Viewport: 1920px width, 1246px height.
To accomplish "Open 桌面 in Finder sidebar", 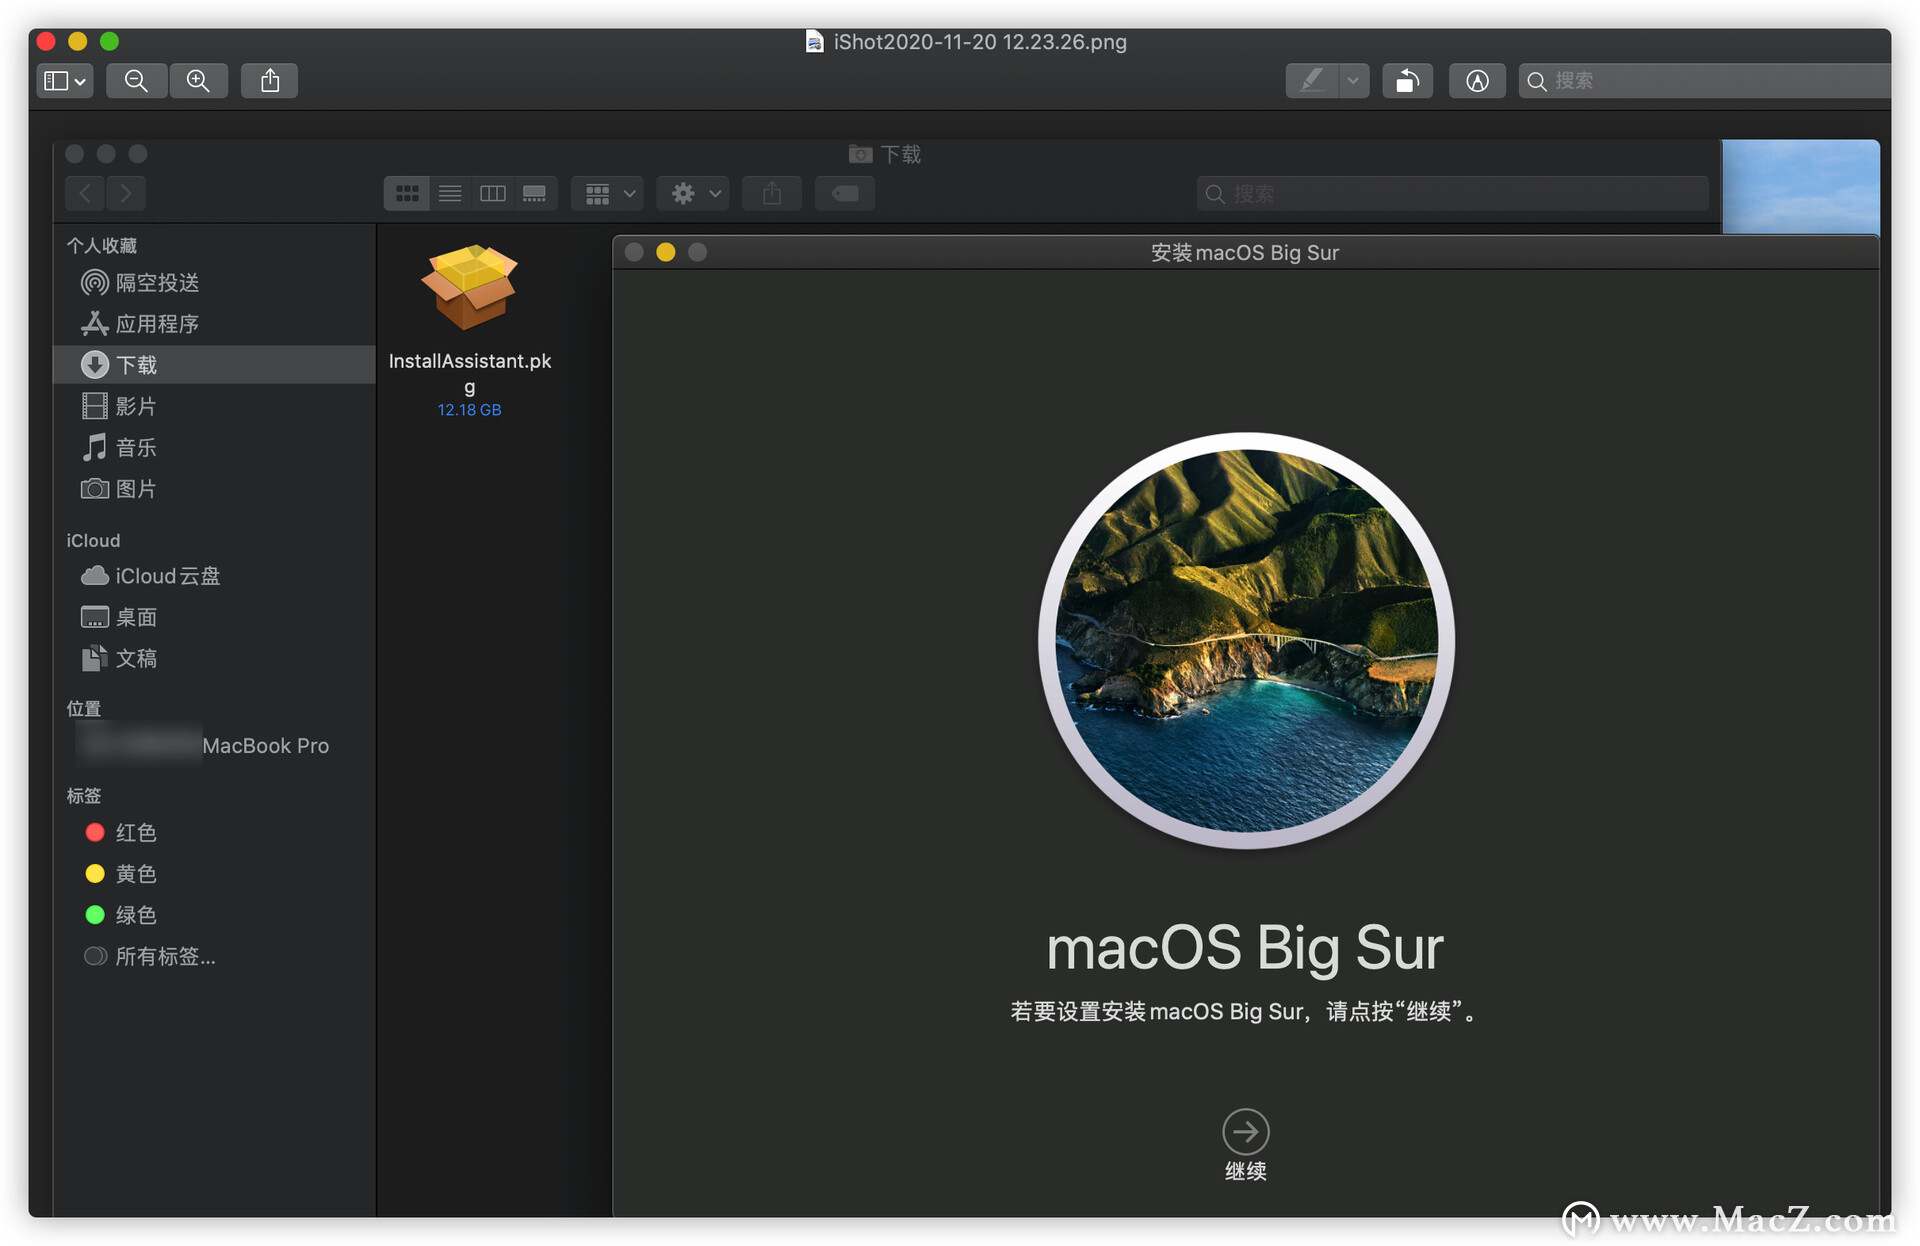I will pyautogui.click(x=214, y=617).
